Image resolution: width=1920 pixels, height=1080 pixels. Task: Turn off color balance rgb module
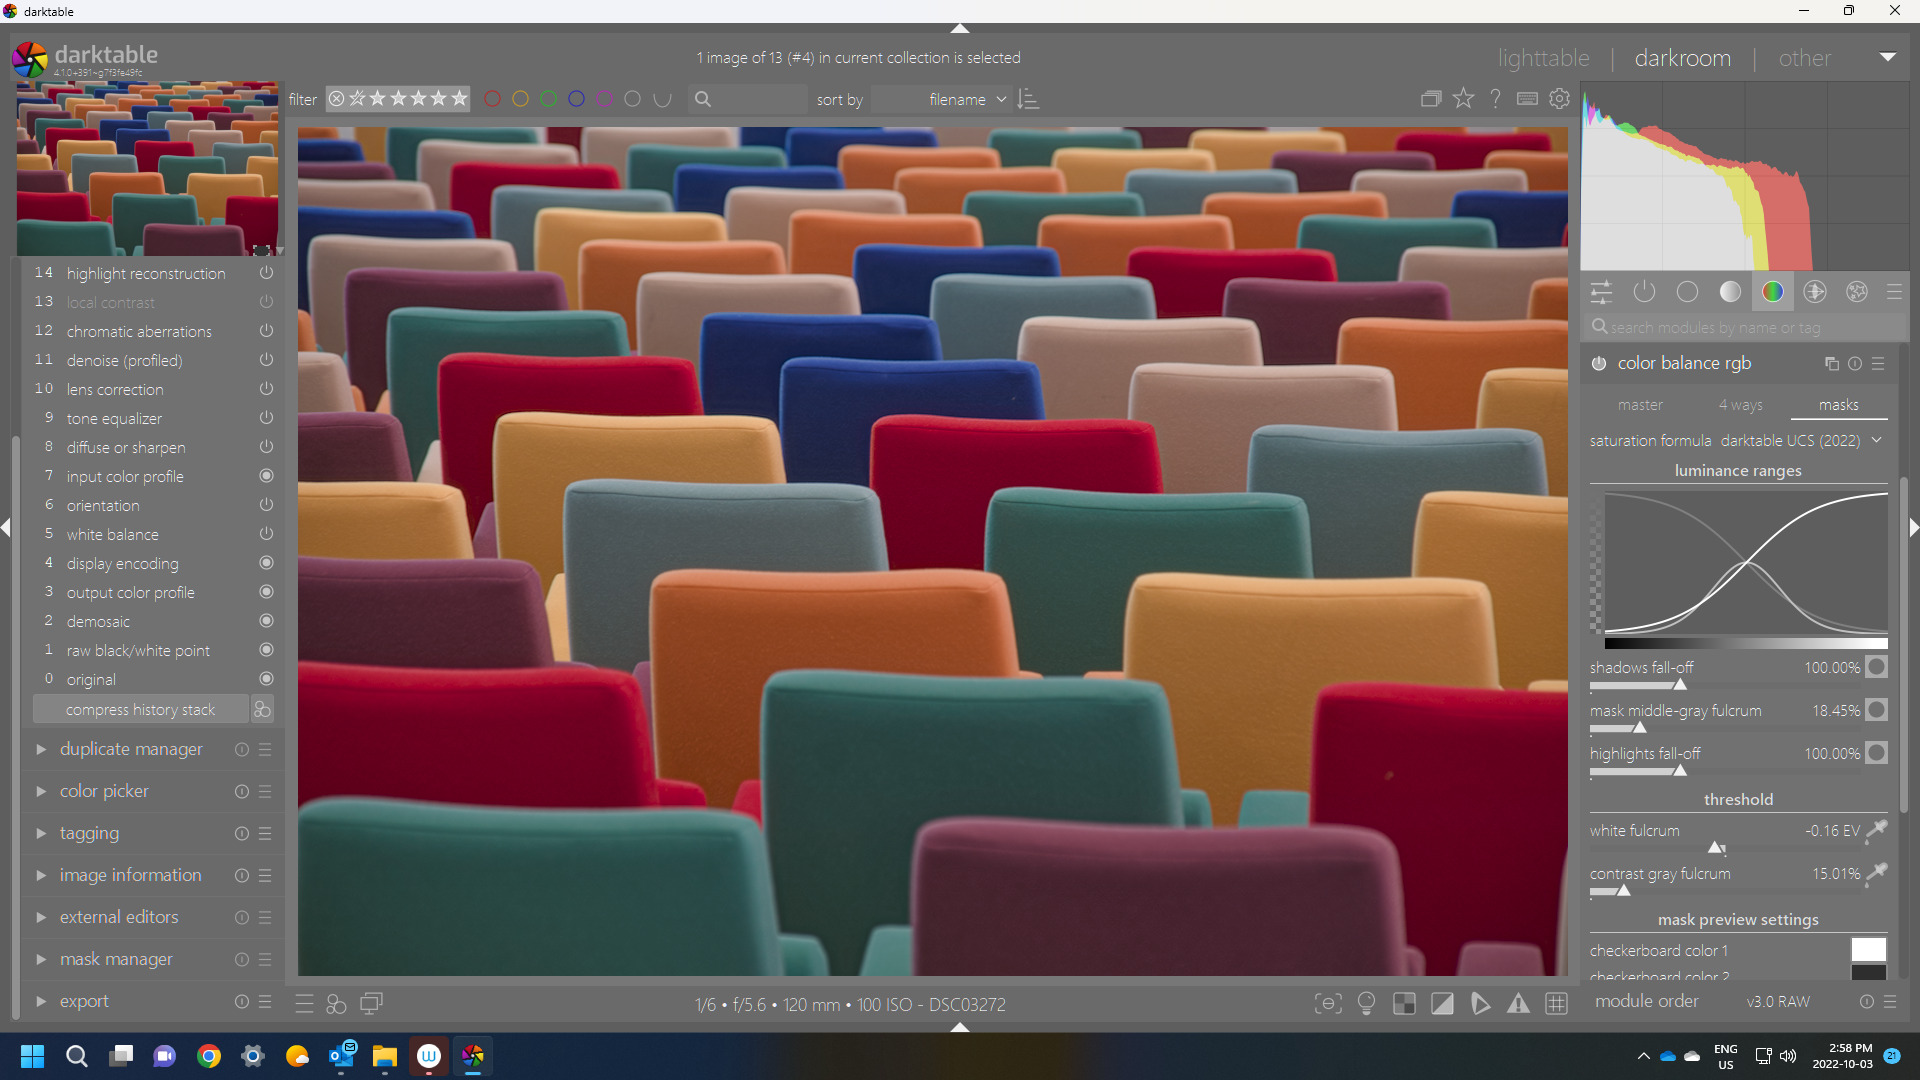click(1599, 363)
